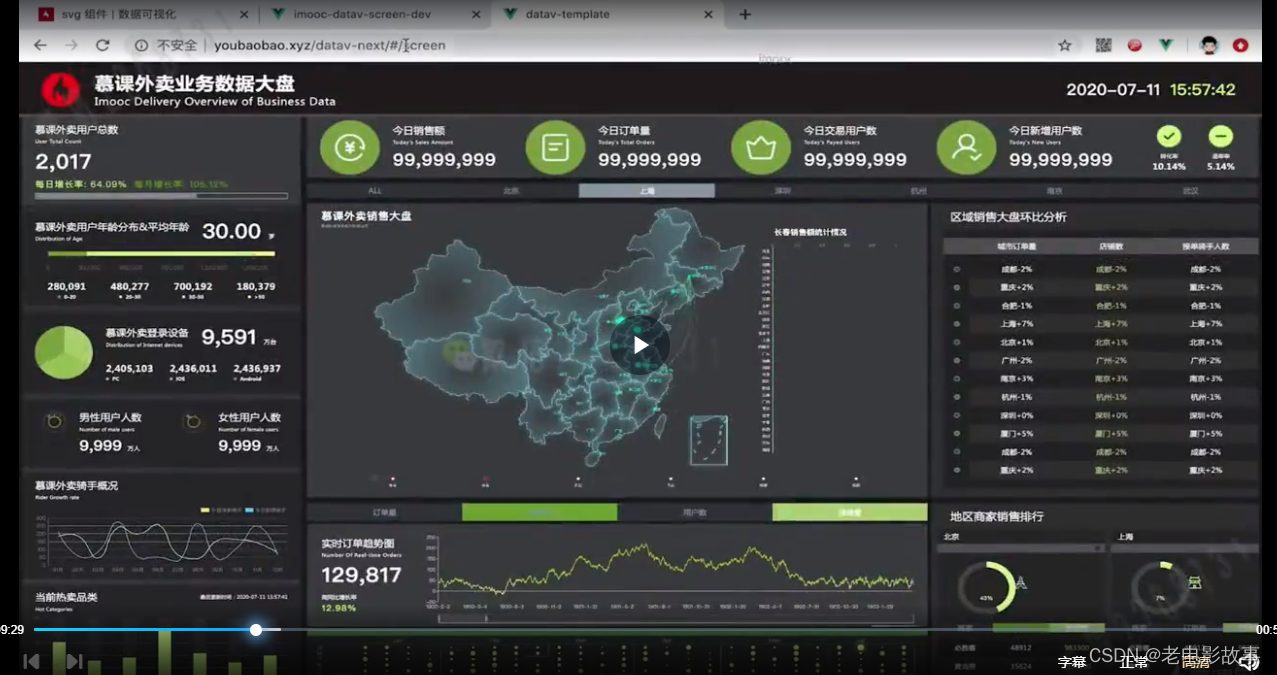Skip to next video with player control
1277x675 pixels.
click(74, 661)
